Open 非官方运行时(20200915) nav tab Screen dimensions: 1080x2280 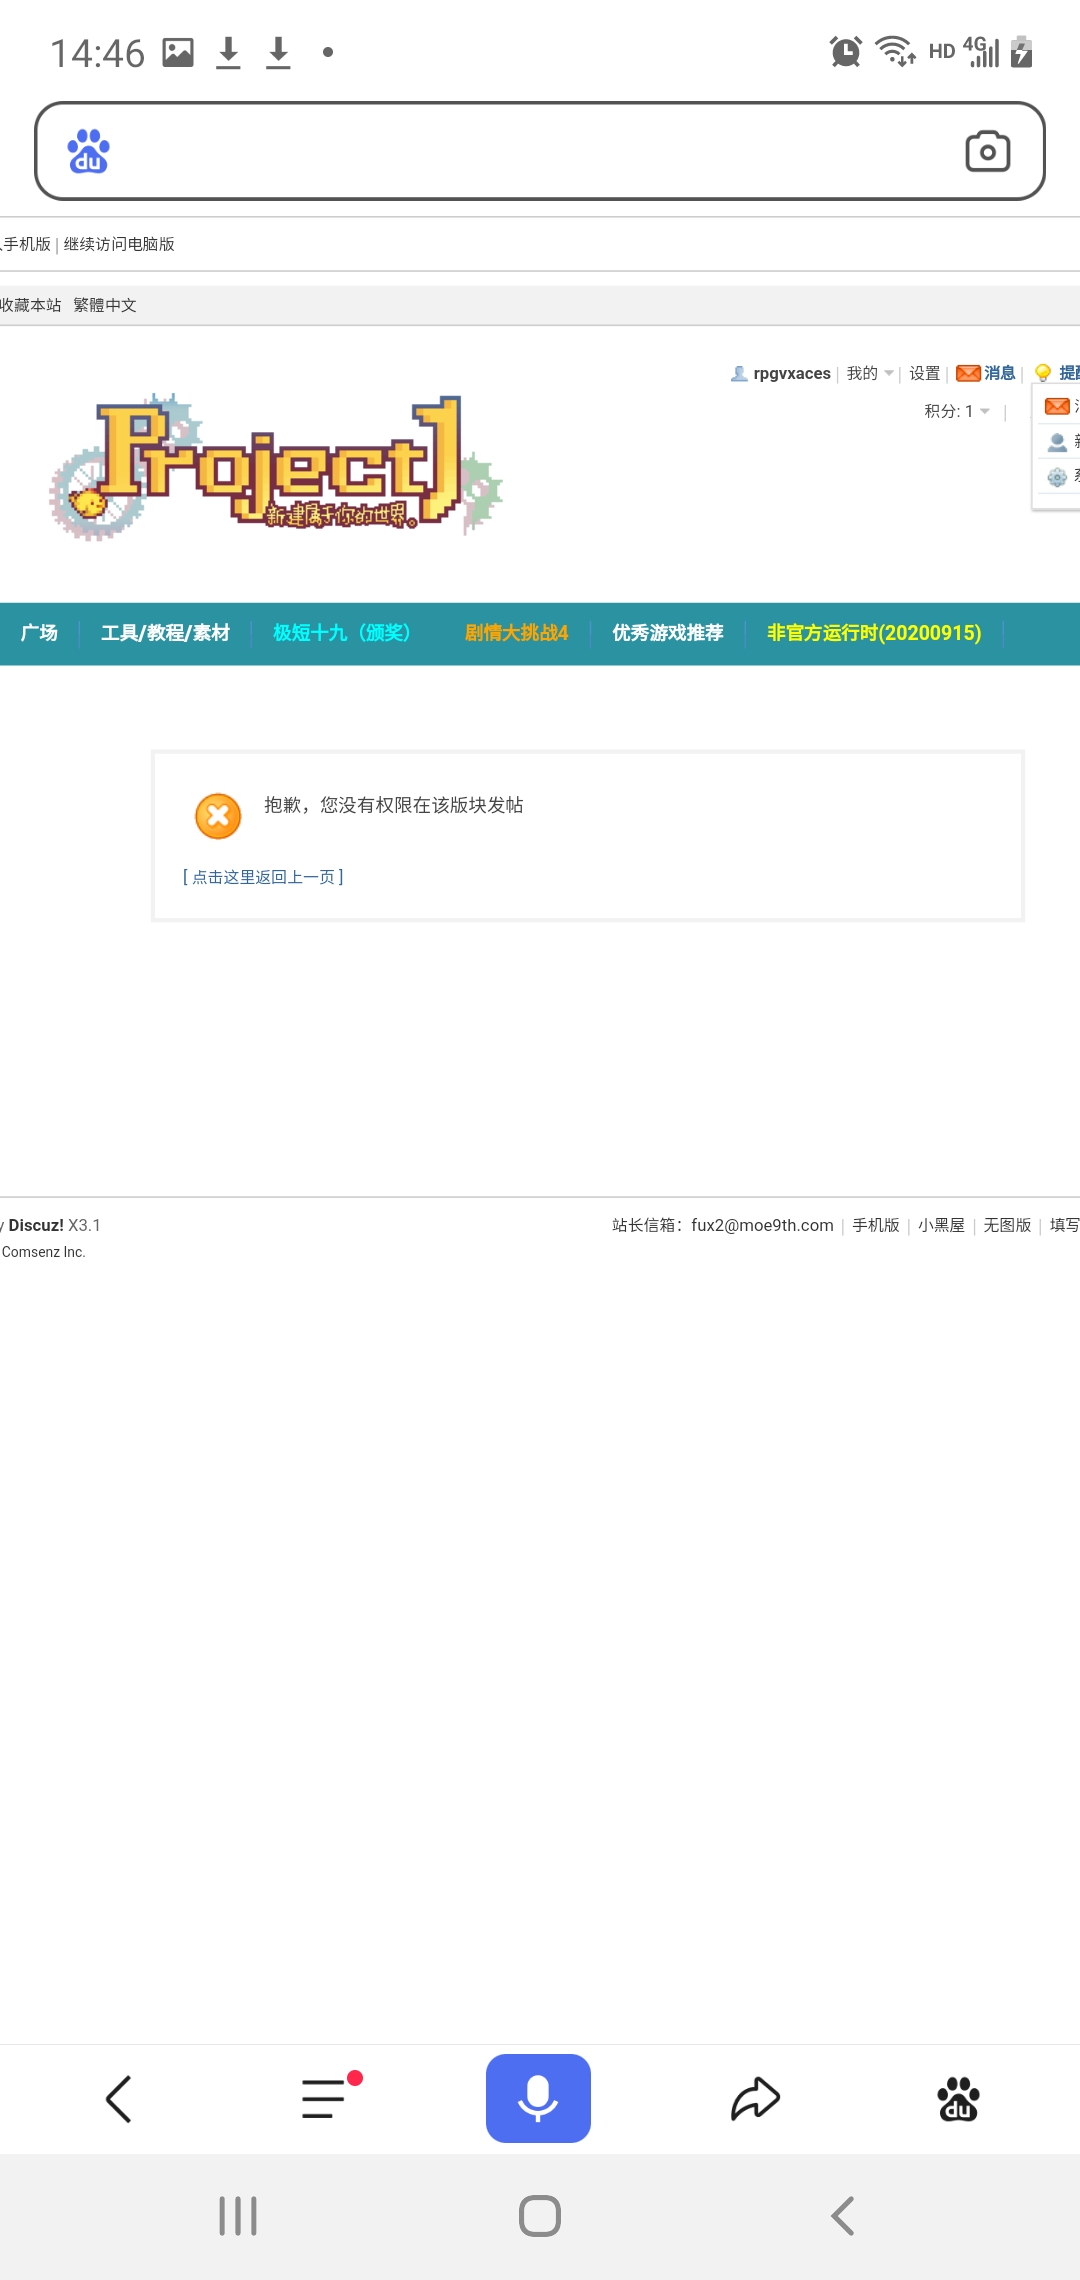point(874,633)
